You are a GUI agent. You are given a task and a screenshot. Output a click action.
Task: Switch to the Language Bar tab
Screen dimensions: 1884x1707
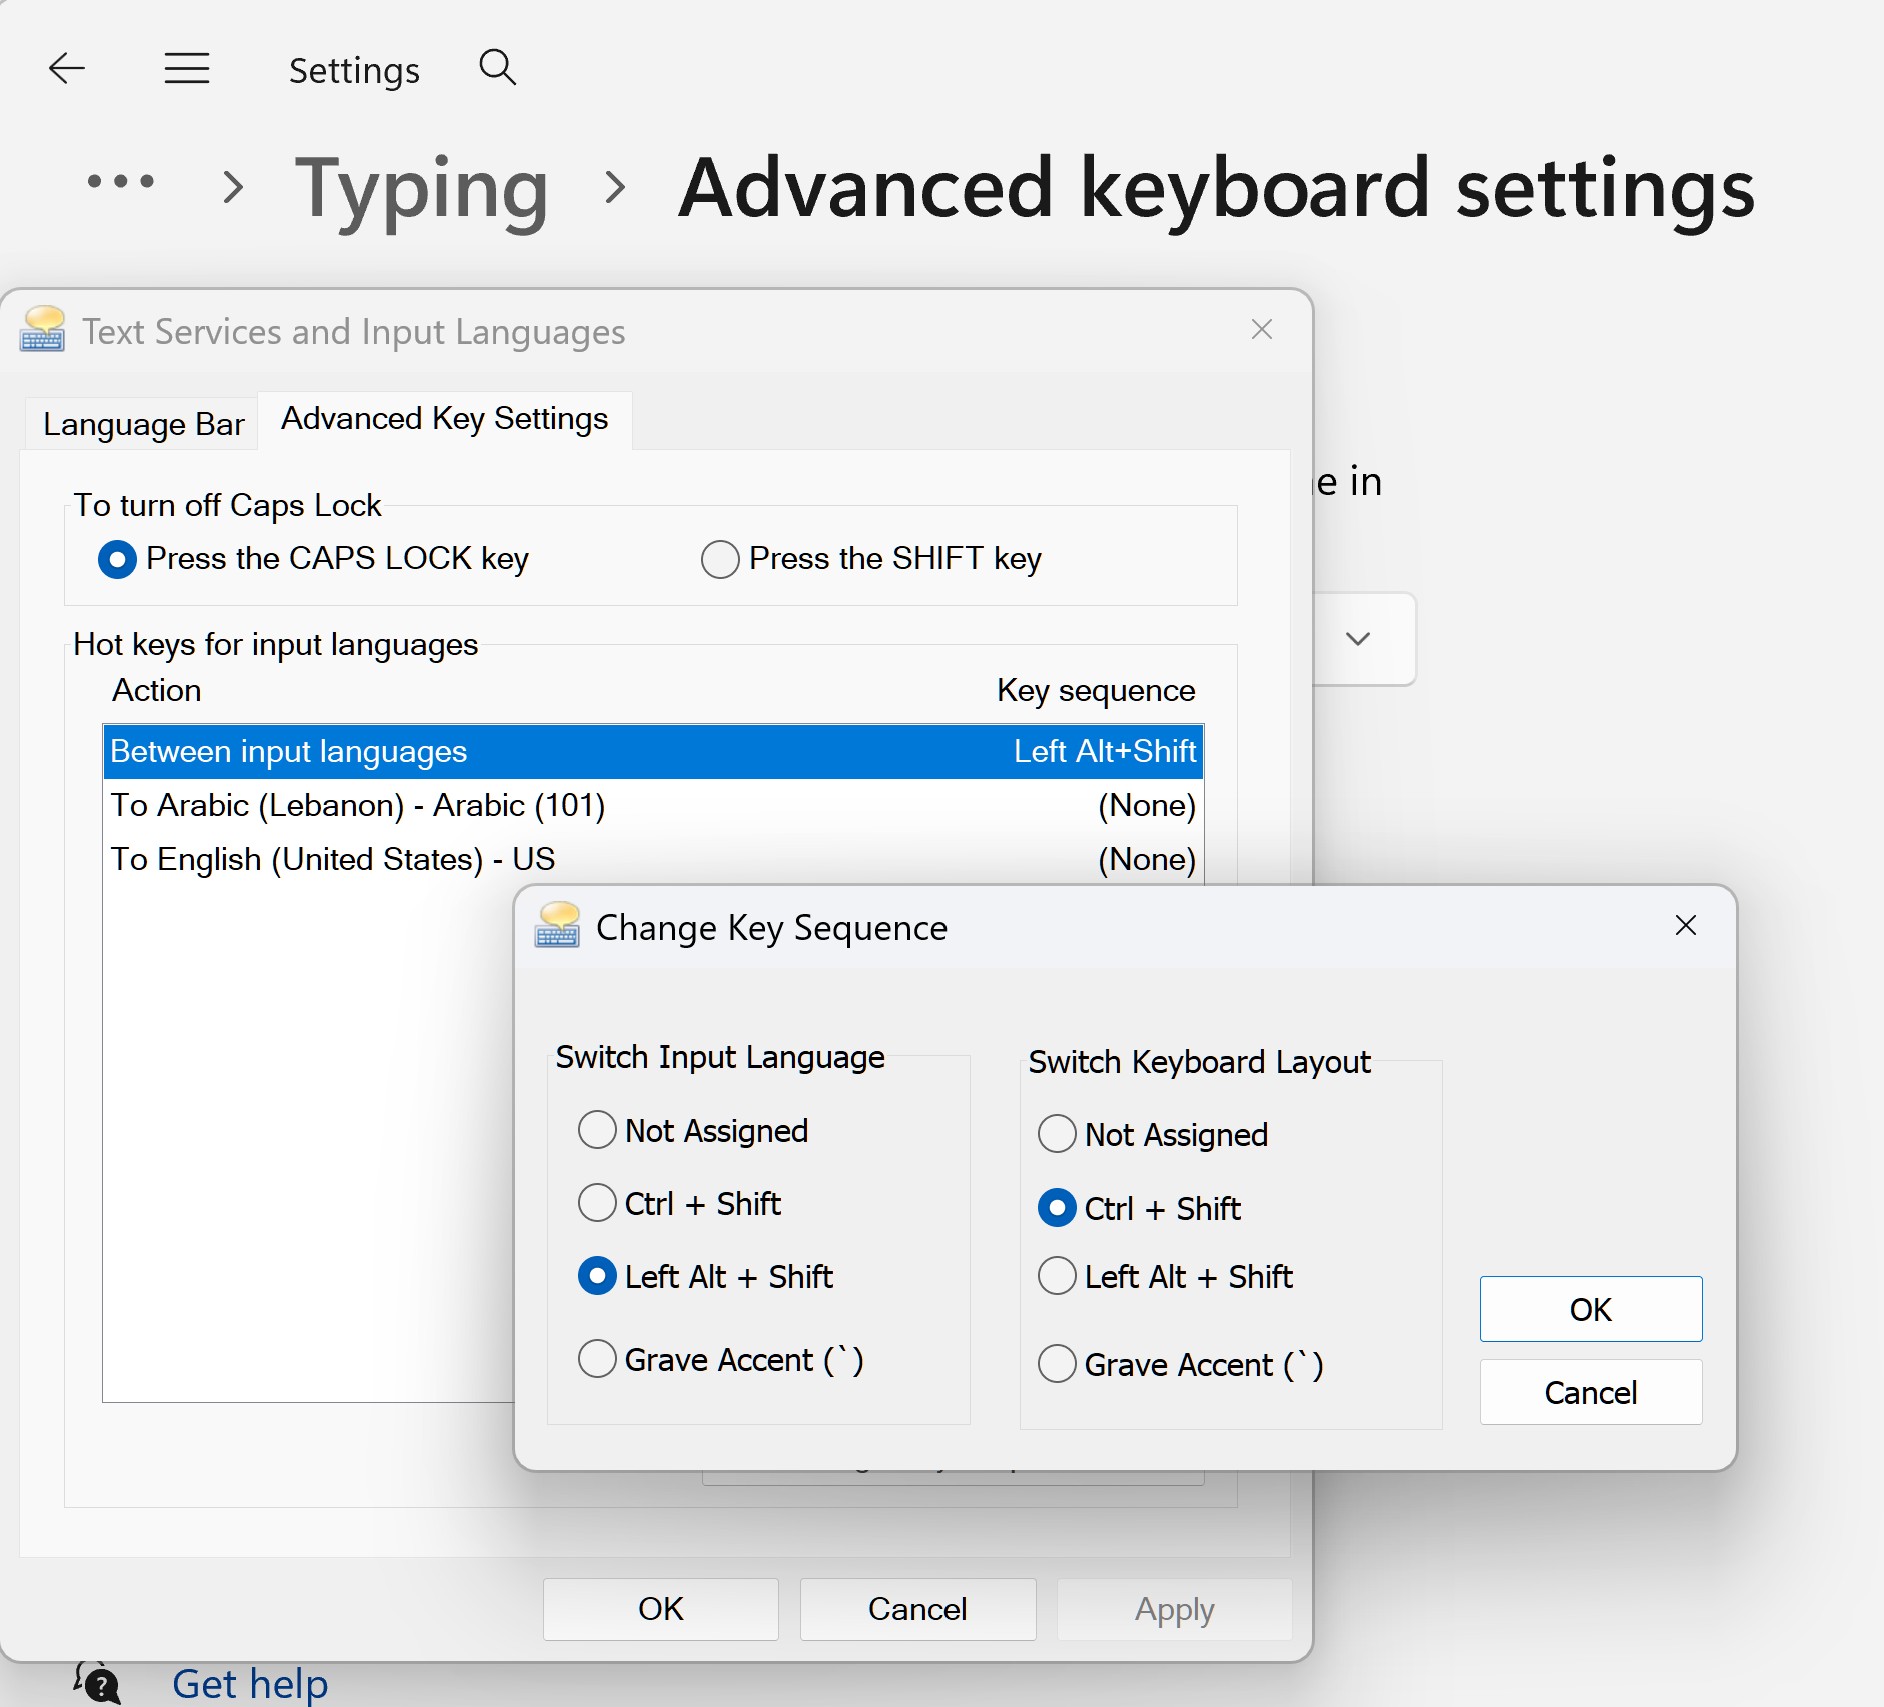143,424
